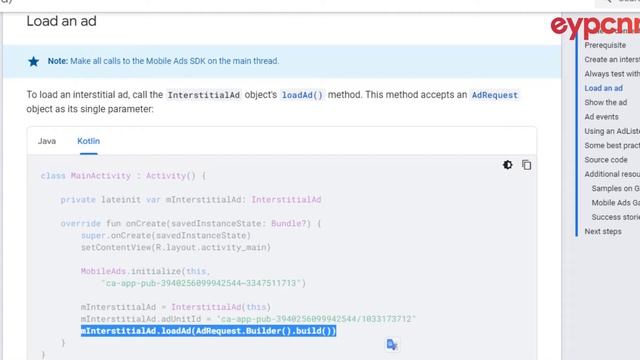Open Mobile Ads Garage link
This screenshot has height=360, width=640.
pos(616,202)
